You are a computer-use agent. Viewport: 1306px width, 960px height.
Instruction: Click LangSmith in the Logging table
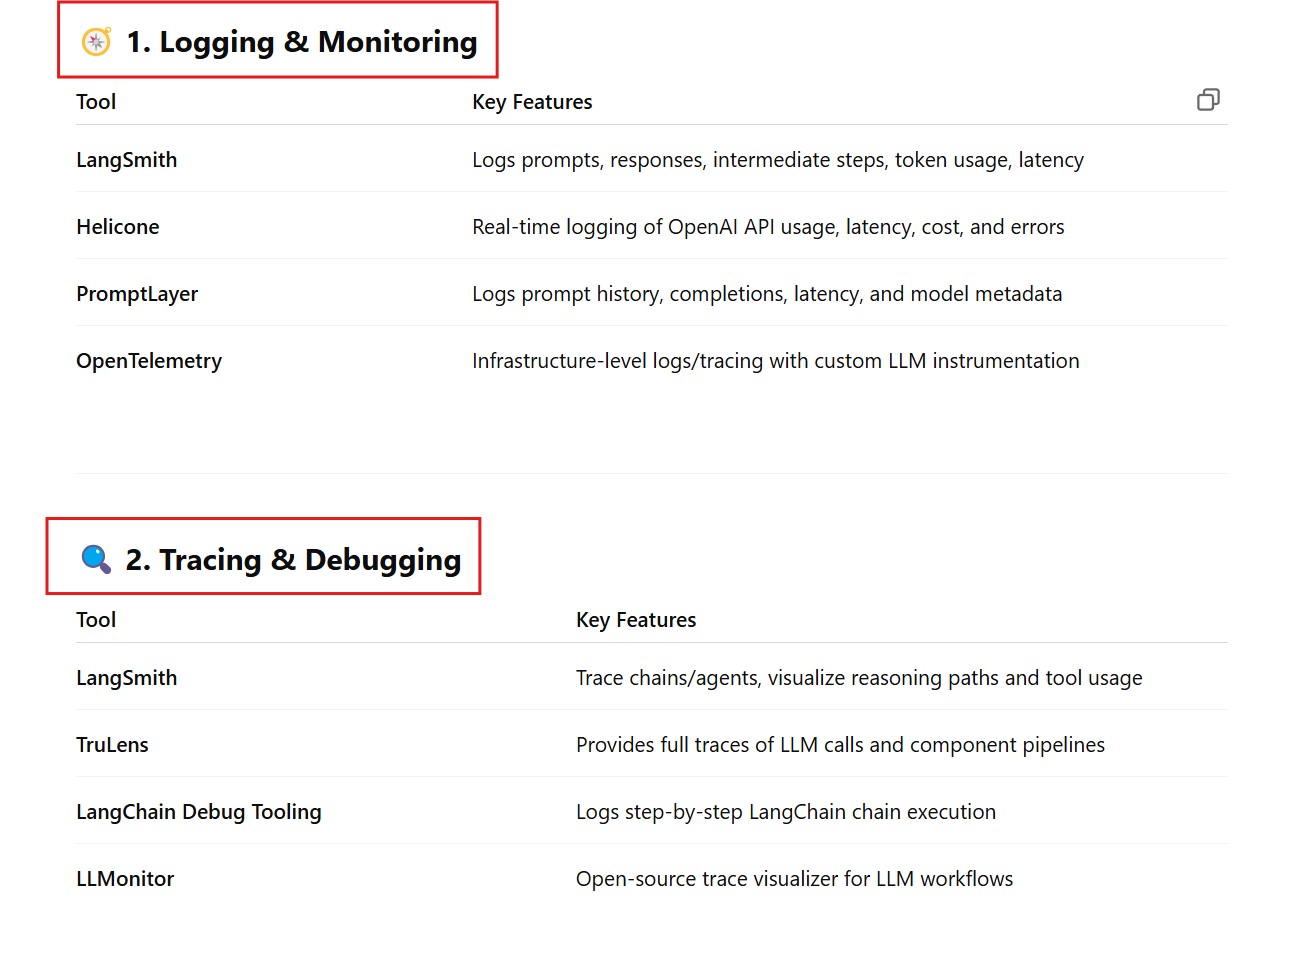[x=127, y=160]
